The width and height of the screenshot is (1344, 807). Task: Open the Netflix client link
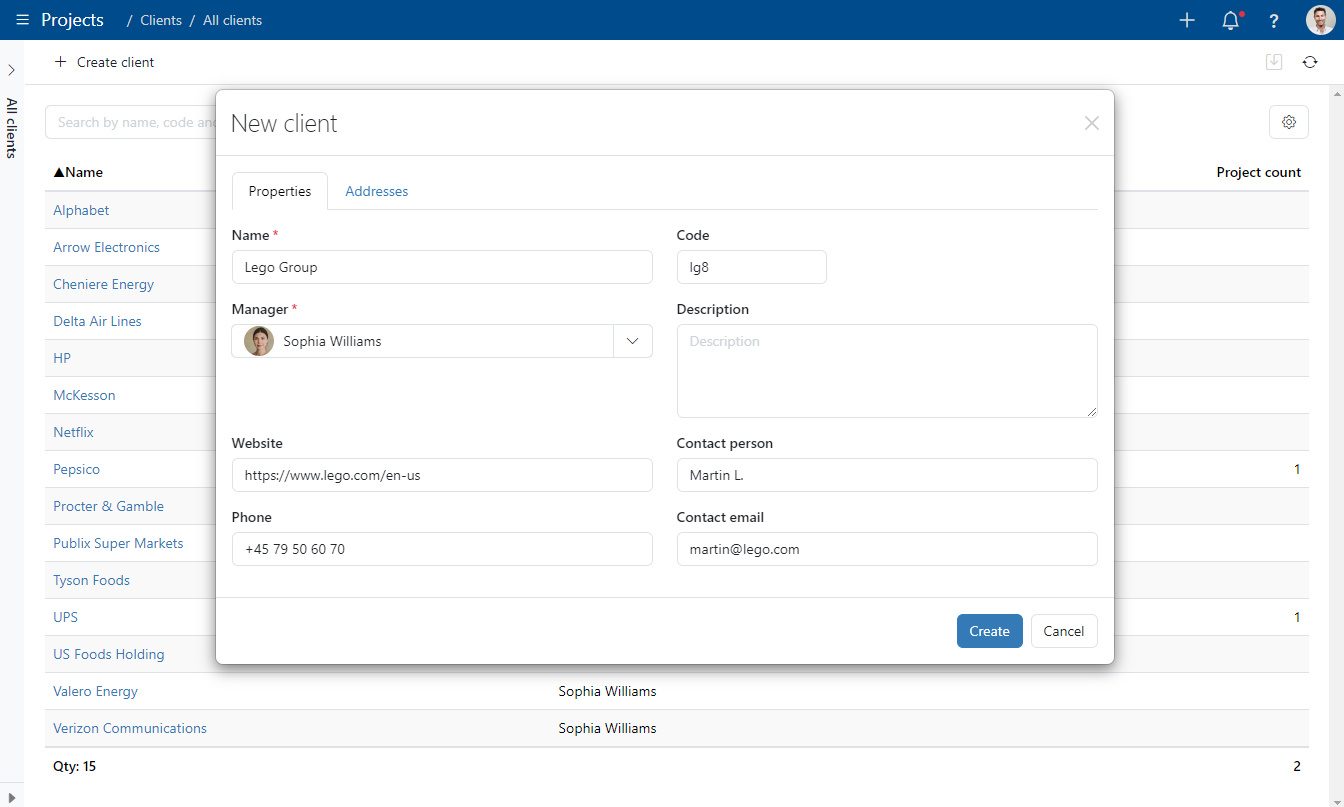[x=73, y=432]
